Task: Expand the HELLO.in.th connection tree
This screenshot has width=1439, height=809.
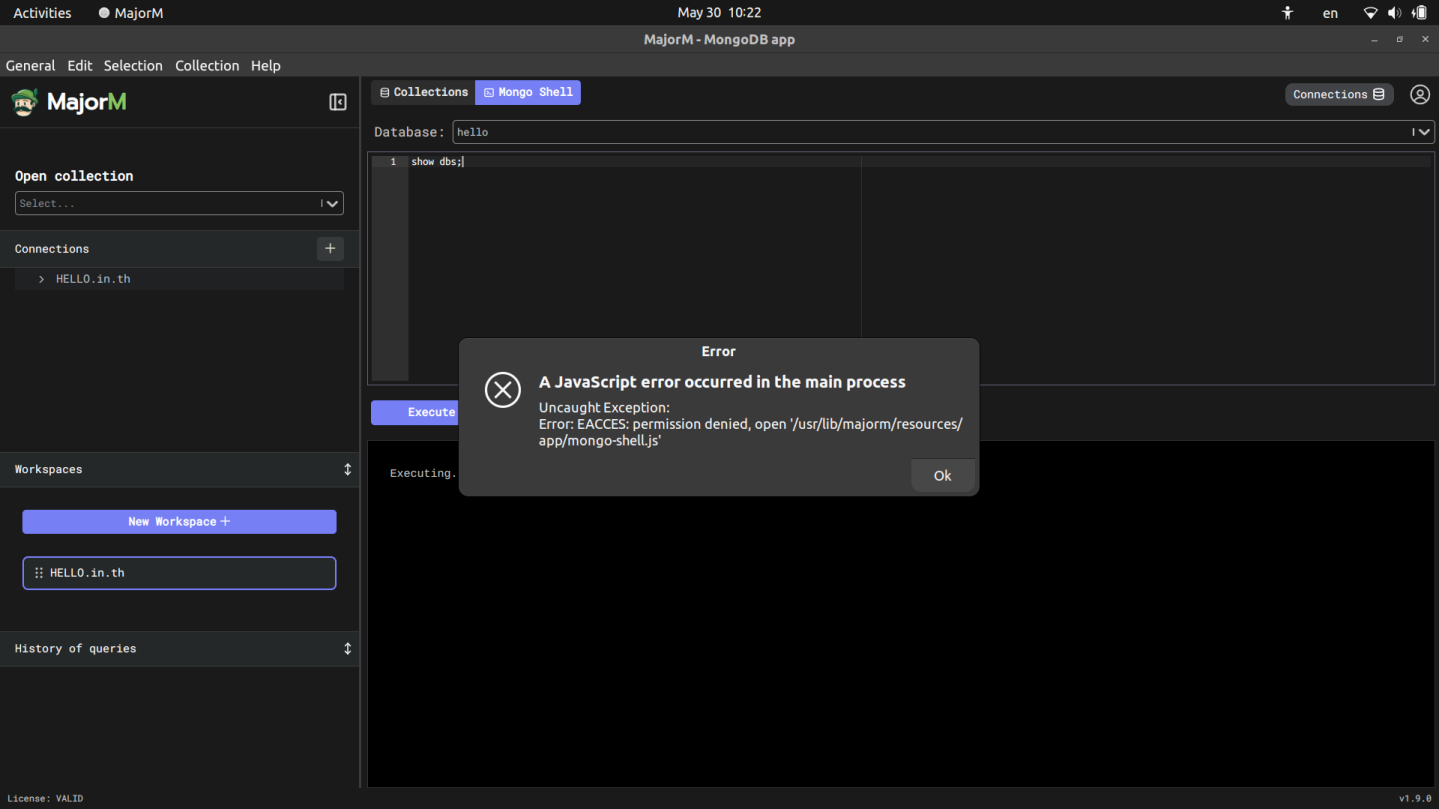Action: pyautogui.click(x=41, y=279)
